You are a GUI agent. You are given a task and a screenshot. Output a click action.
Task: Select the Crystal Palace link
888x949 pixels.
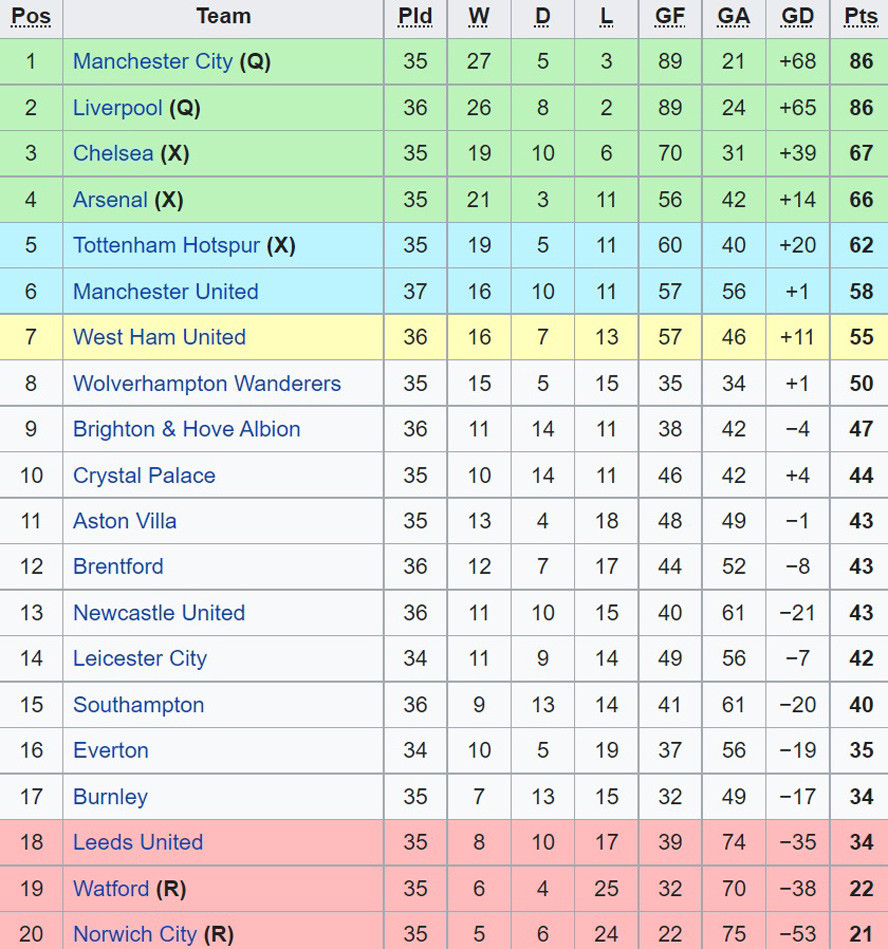click(x=144, y=476)
